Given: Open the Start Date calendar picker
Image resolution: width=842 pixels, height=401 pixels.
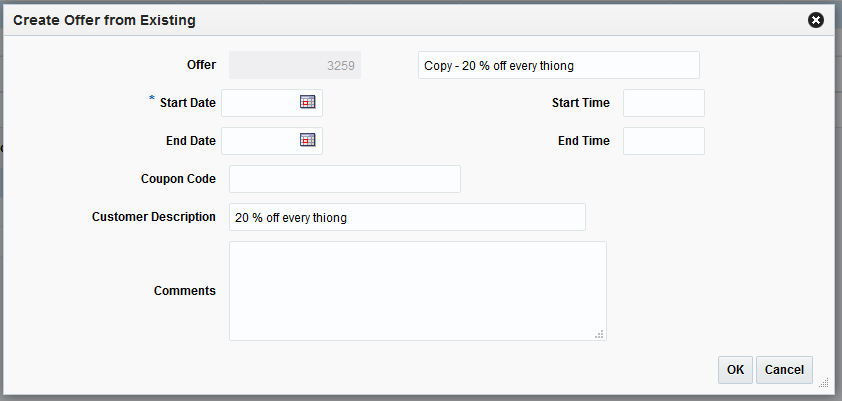Looking at the screenshot, I should click(x=308, y=102).
